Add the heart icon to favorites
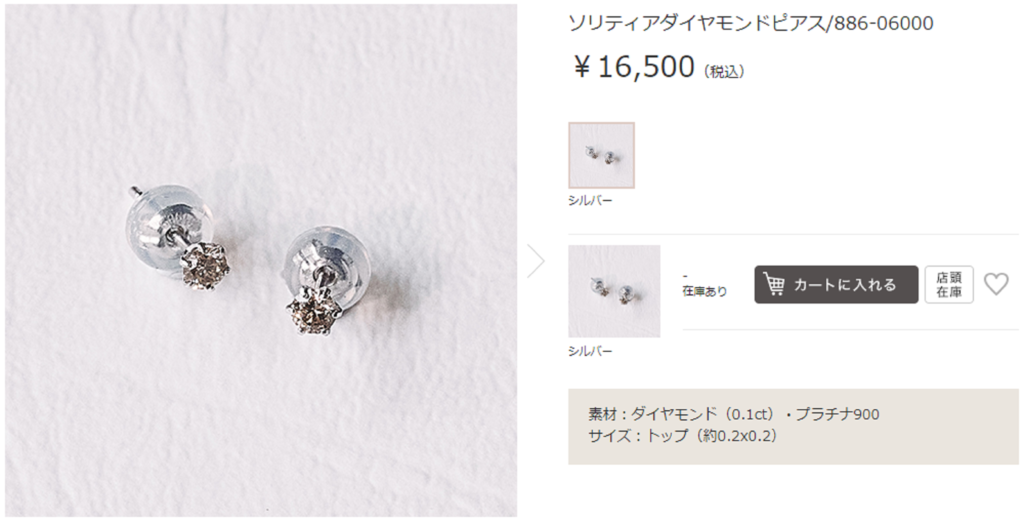 pyautogui.click(x=996, y=285)
